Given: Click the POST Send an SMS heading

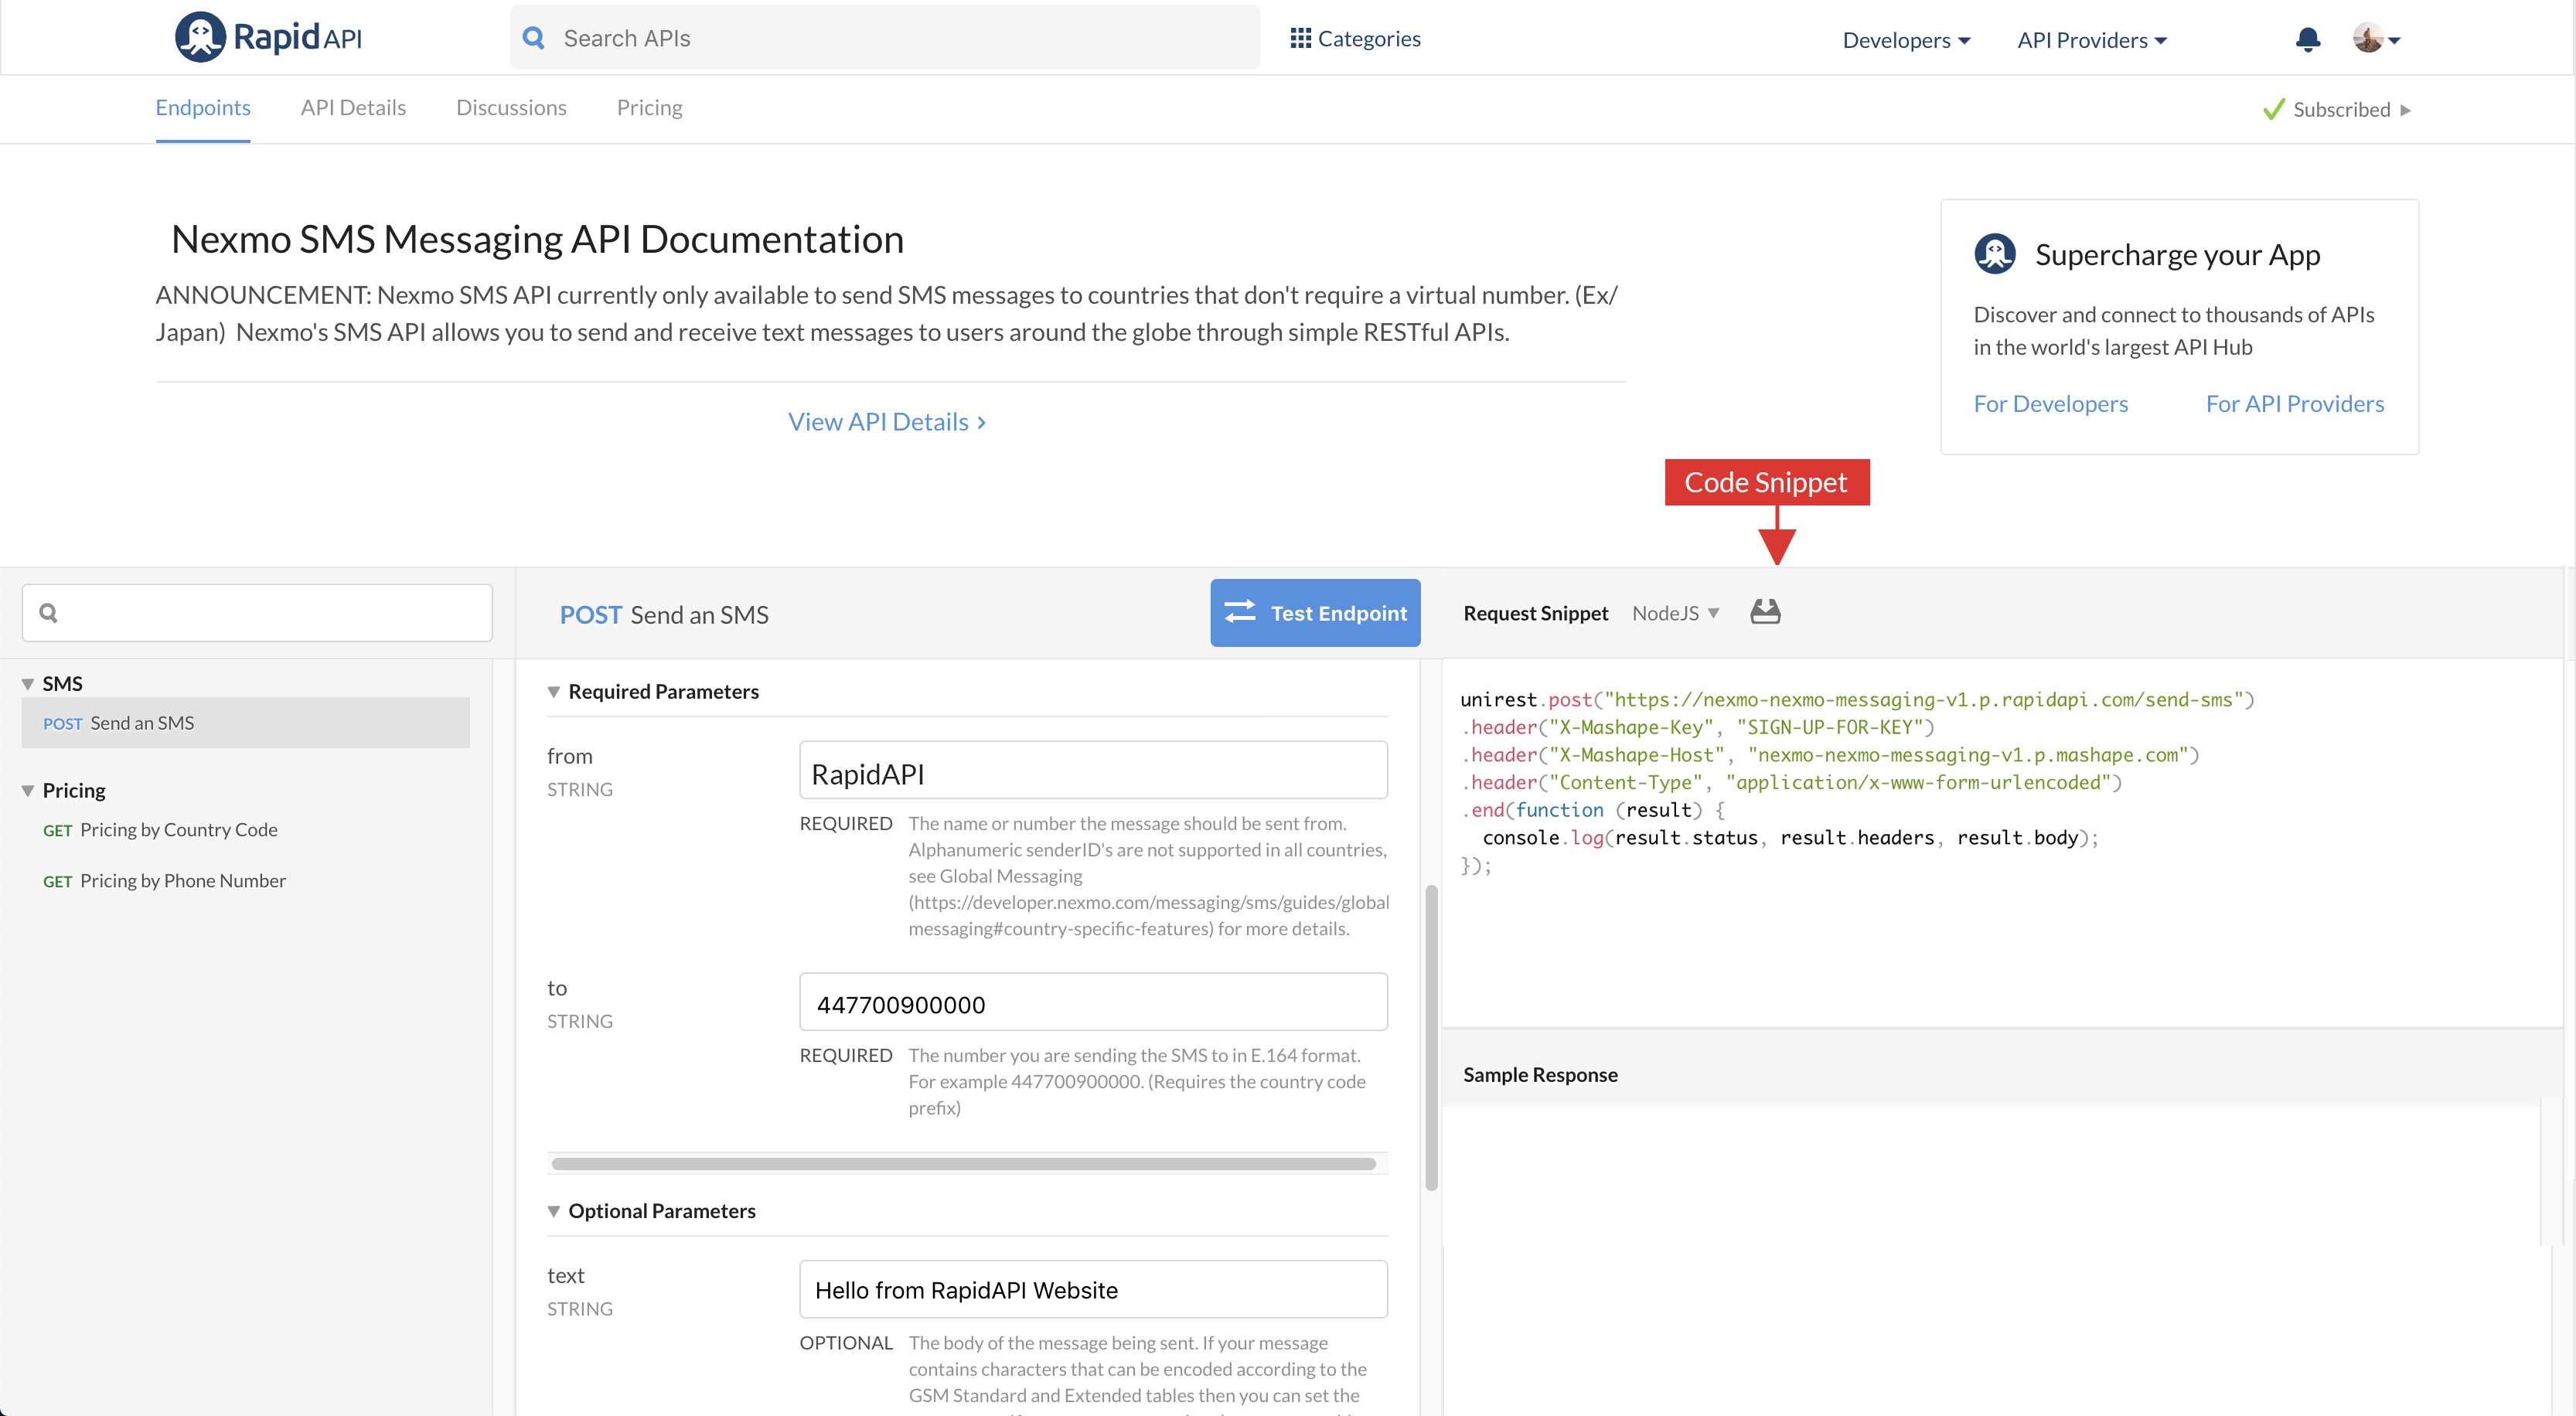Looking at the screenshot, I should pos(664,615).
